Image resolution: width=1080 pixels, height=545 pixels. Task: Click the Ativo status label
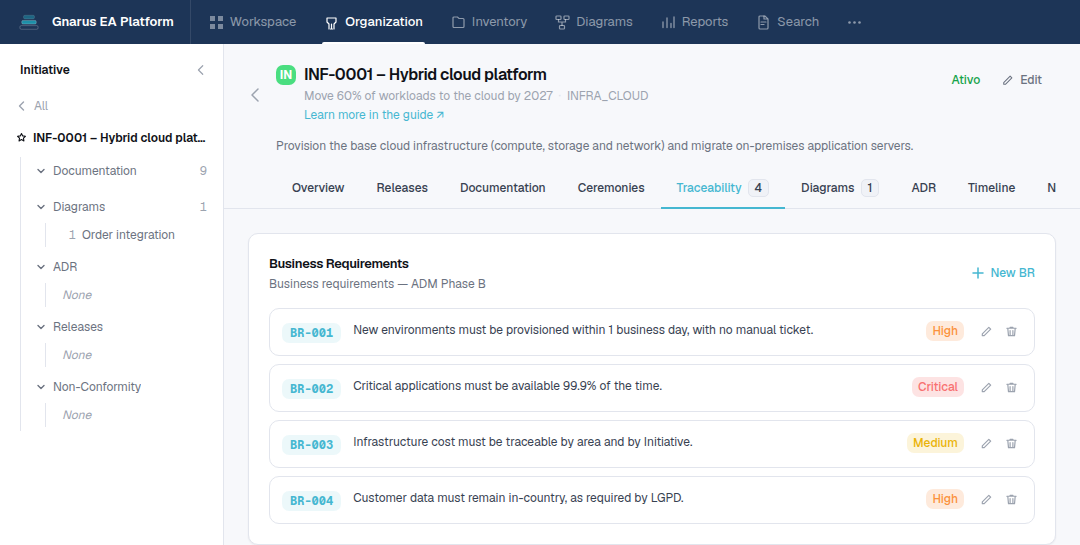click(x=966, y=80)
